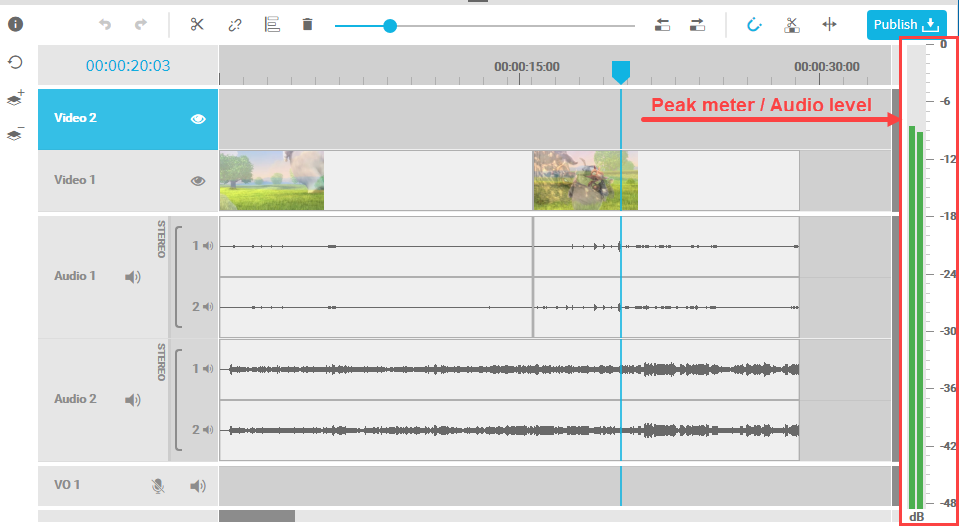
Task: Click the horizontal timeline scrollbar thumb
Action: 257,516
